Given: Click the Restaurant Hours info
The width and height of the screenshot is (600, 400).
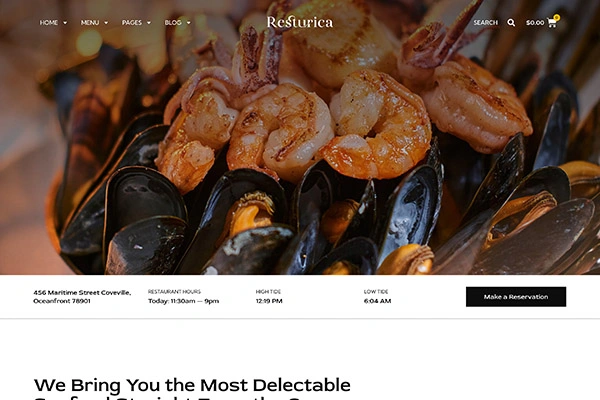Looking at the screenshot, I should point(183,297).
